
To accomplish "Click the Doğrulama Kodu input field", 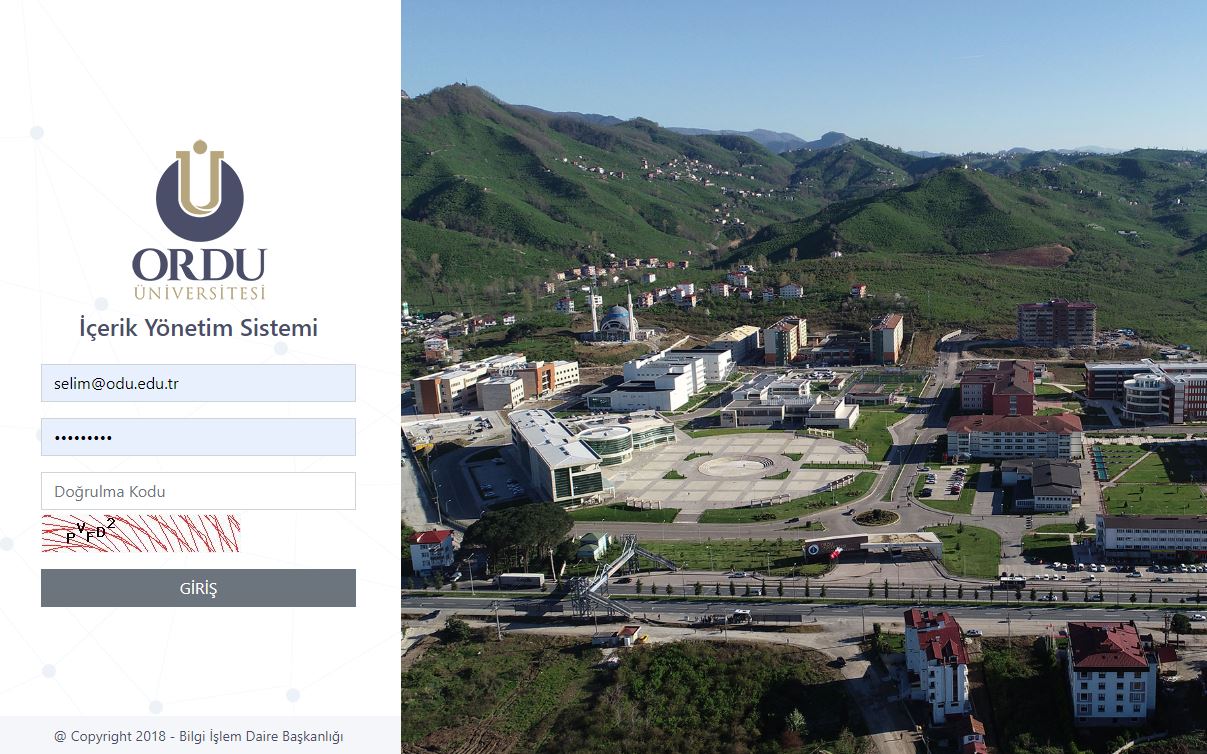I will click(x=198, y=491).
